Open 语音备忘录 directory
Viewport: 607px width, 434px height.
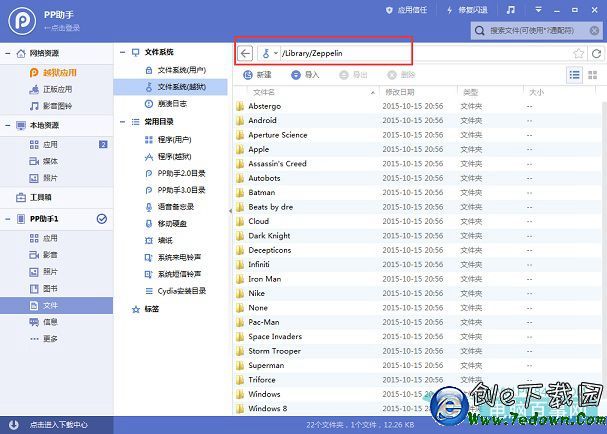point(169,207)
